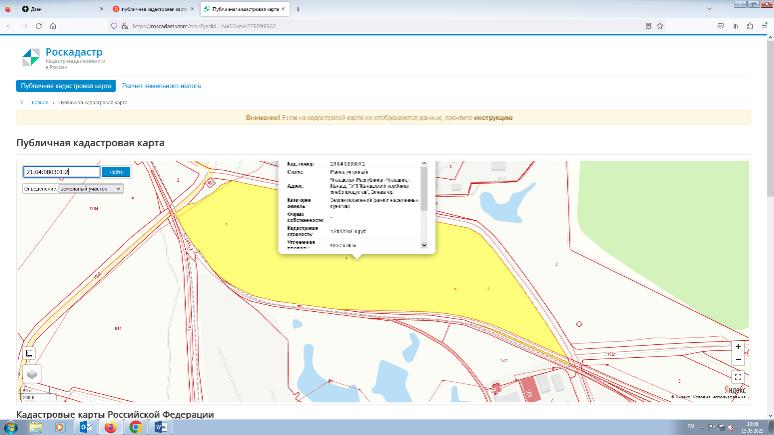Toggle fullscreen mode for the map
This screenshot has width=774, height=435.
[x=737, y=377]
